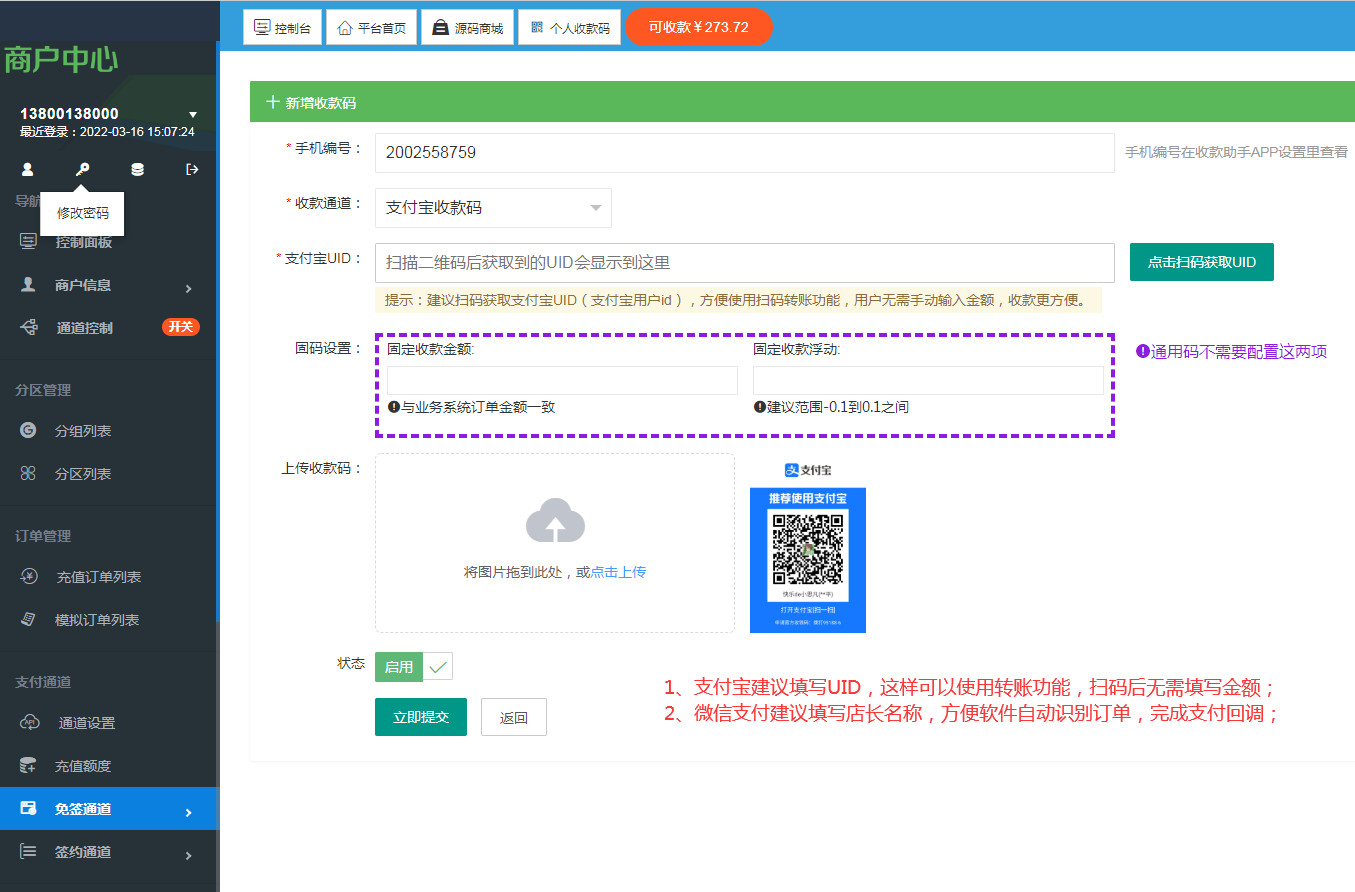Viewport: 1355px width, 892px height.
Task: Open 源码商城 from top navigation
Action: click(x=467, y=28)
